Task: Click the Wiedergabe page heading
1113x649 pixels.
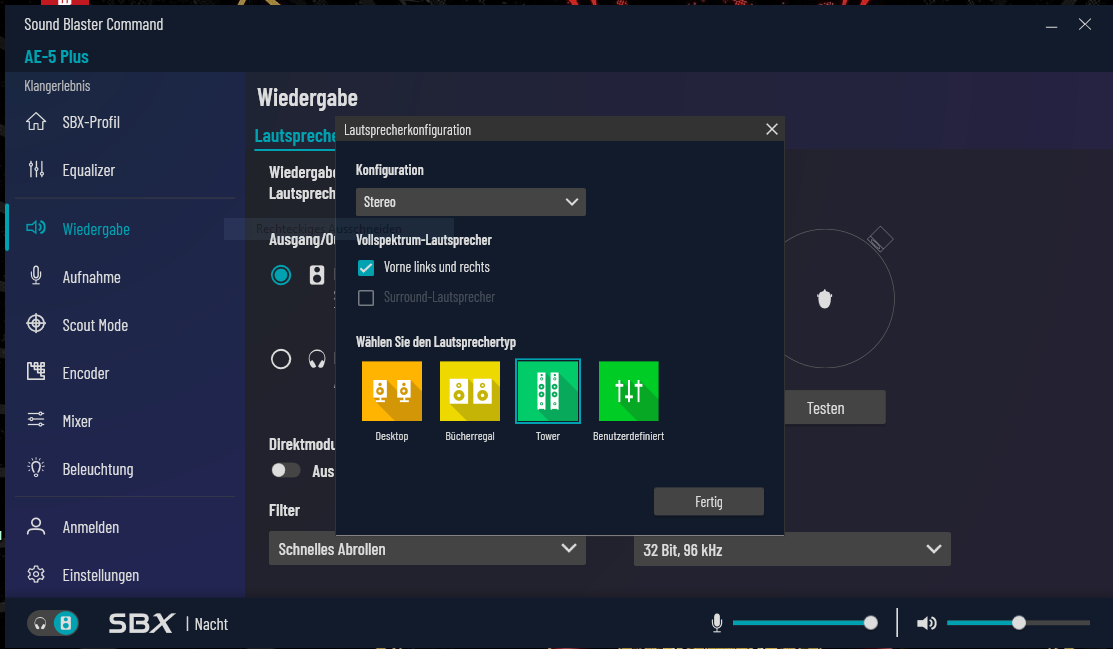Action: pos(307,98)
